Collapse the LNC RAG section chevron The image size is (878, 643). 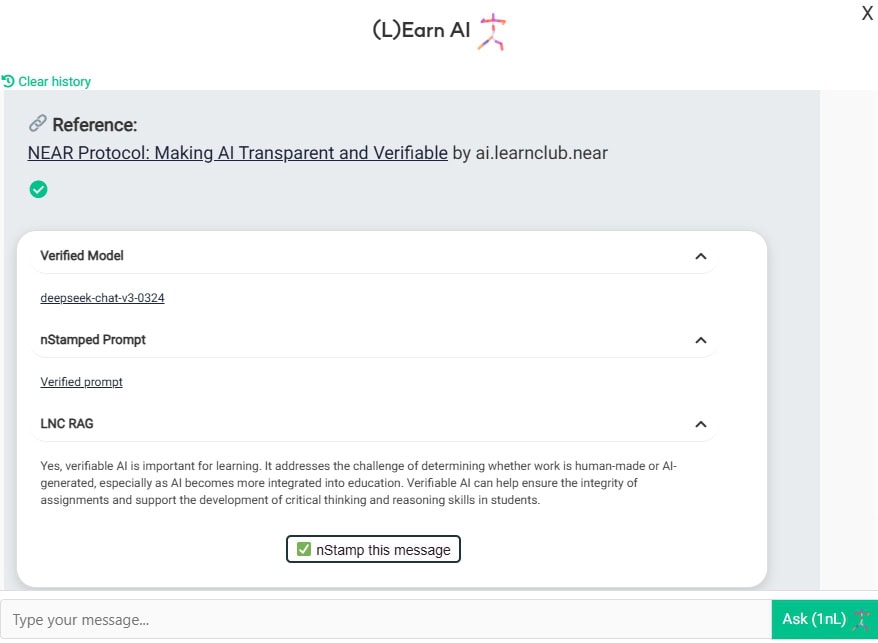pos(701,424)
